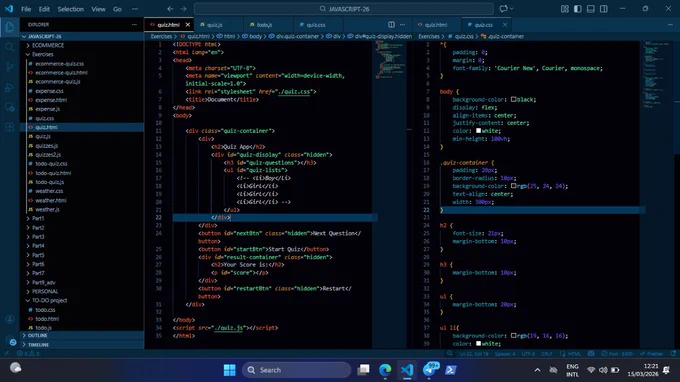Image resolution: width=680 pixels, height=382 pixels.
Task: Open the Accounts menu icon
Action: (x=10, y=319)
